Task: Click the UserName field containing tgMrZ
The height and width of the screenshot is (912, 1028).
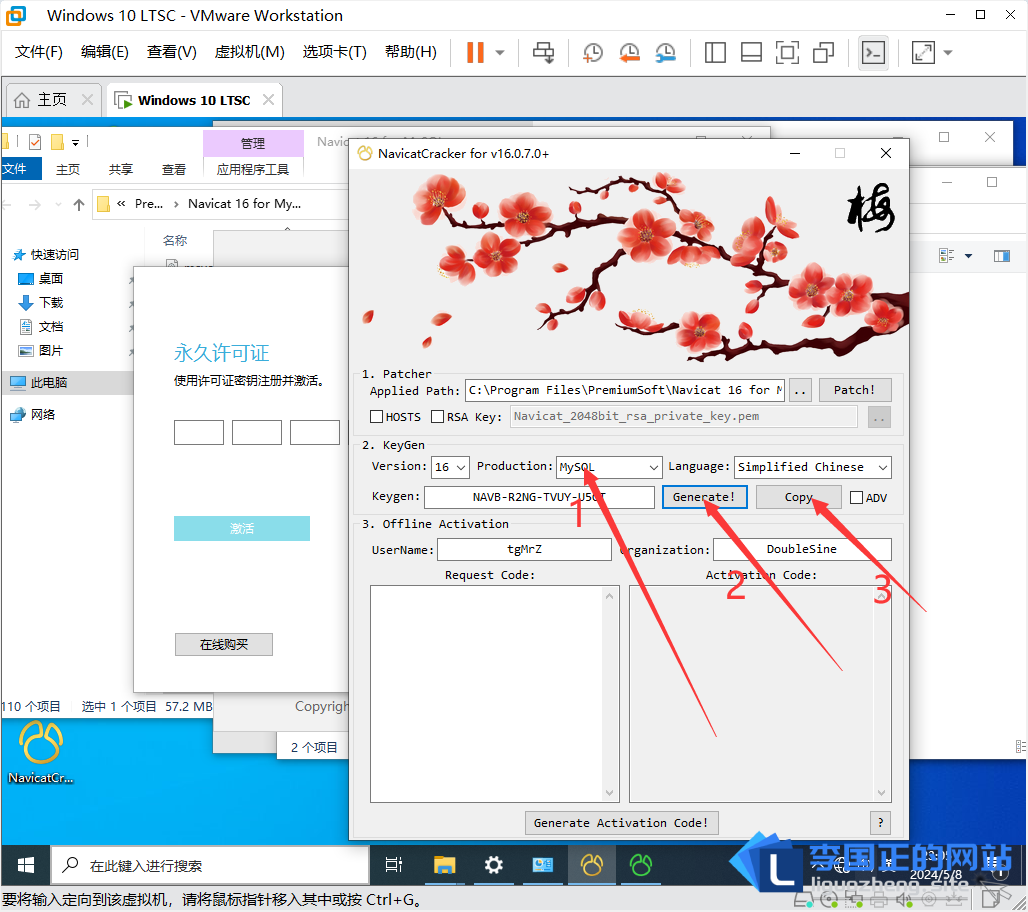Action: 524,549
